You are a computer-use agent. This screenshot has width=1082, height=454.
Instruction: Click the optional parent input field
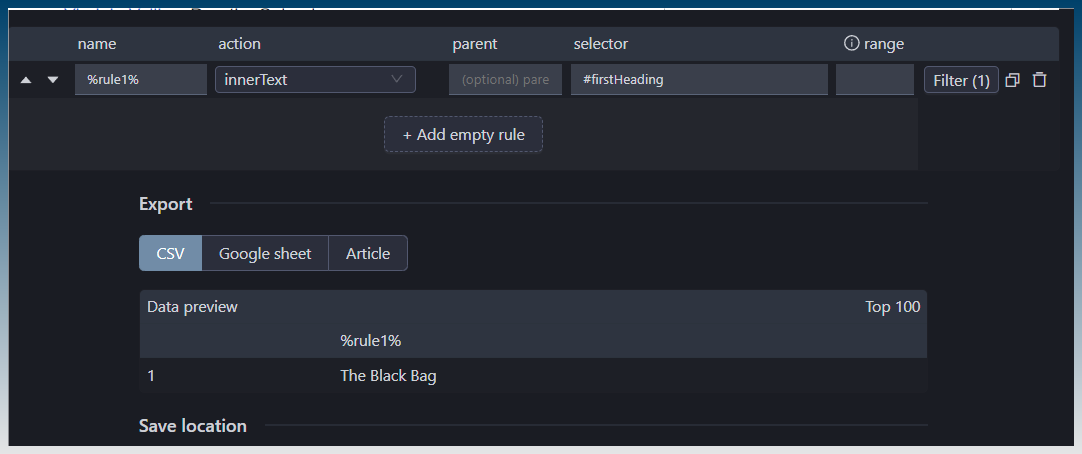pyautogui.click(x=505, y=80)
